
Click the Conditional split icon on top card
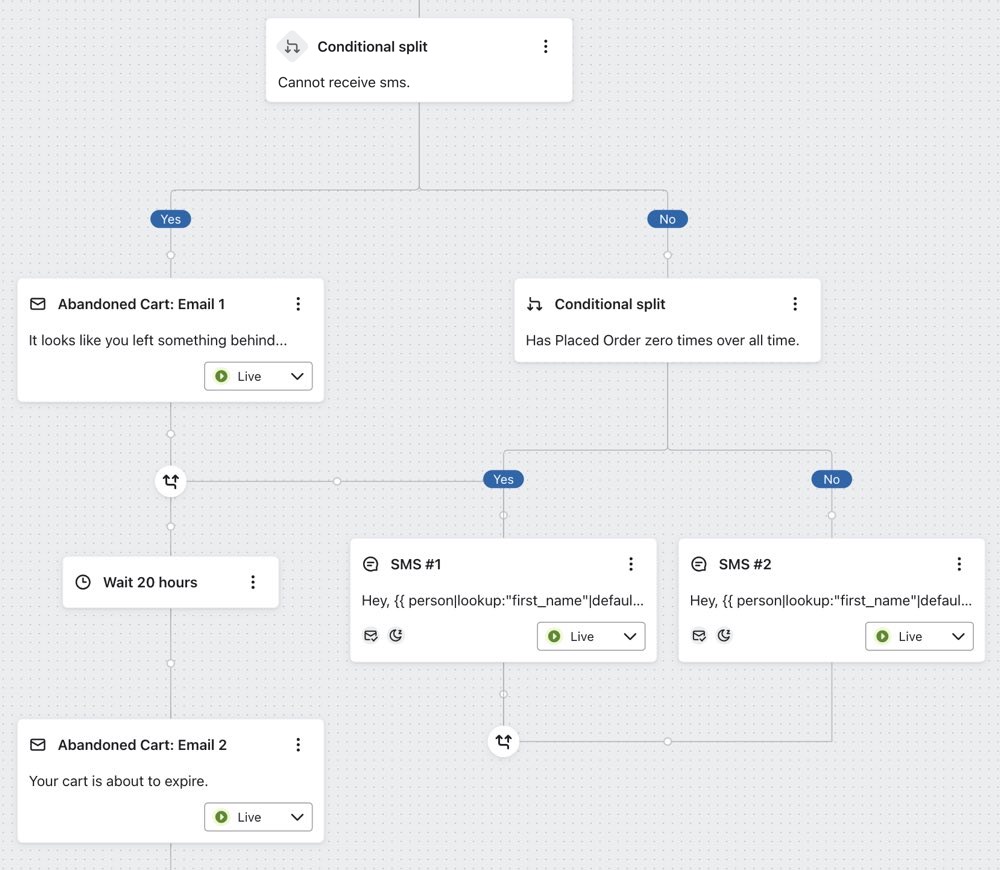[291, 46]
